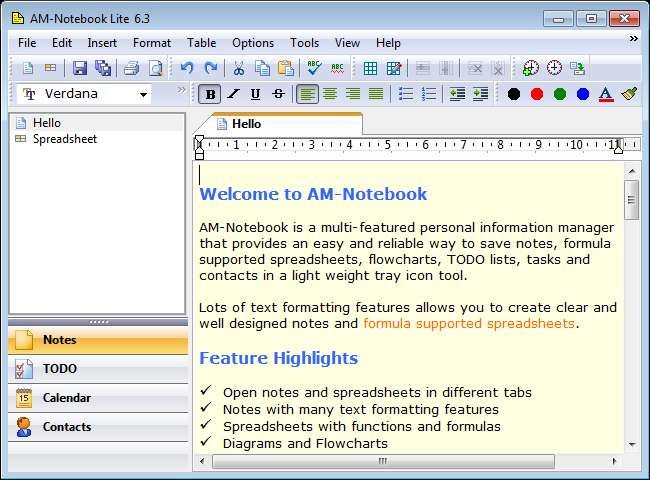
Task: Undo the last action
Action: click(187, 68)
